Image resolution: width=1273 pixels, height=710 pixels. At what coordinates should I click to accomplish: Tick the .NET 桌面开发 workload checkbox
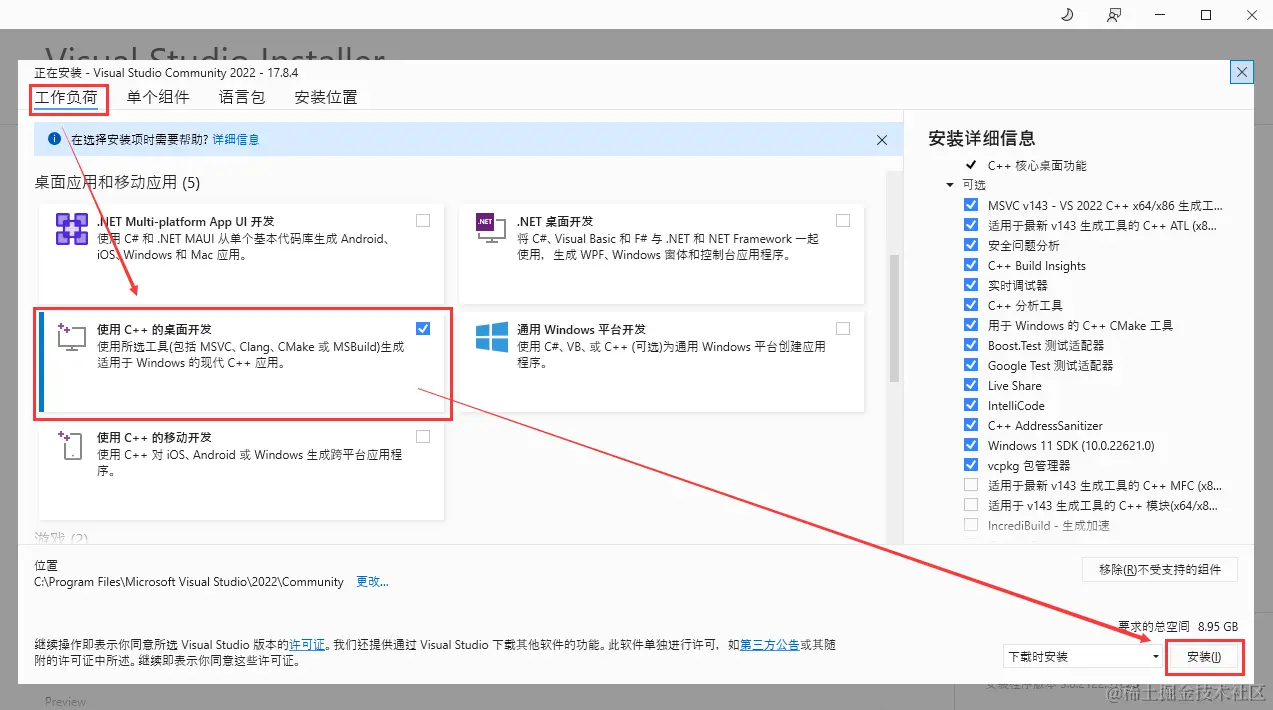(x=843, y=220)
